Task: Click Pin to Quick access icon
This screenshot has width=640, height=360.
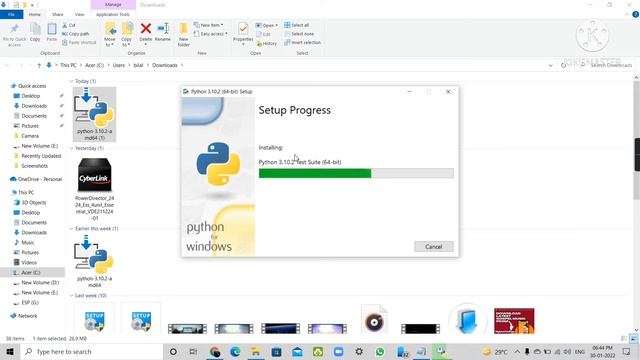Action: 14,34
